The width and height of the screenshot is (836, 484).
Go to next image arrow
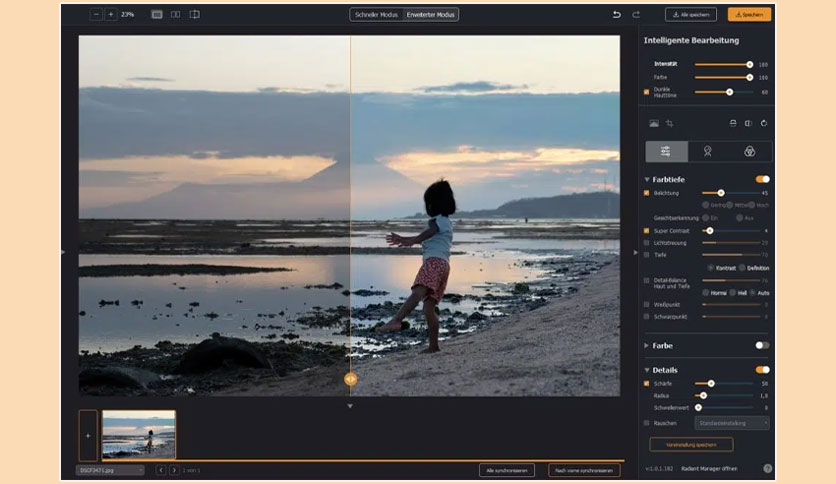point(174,470)
